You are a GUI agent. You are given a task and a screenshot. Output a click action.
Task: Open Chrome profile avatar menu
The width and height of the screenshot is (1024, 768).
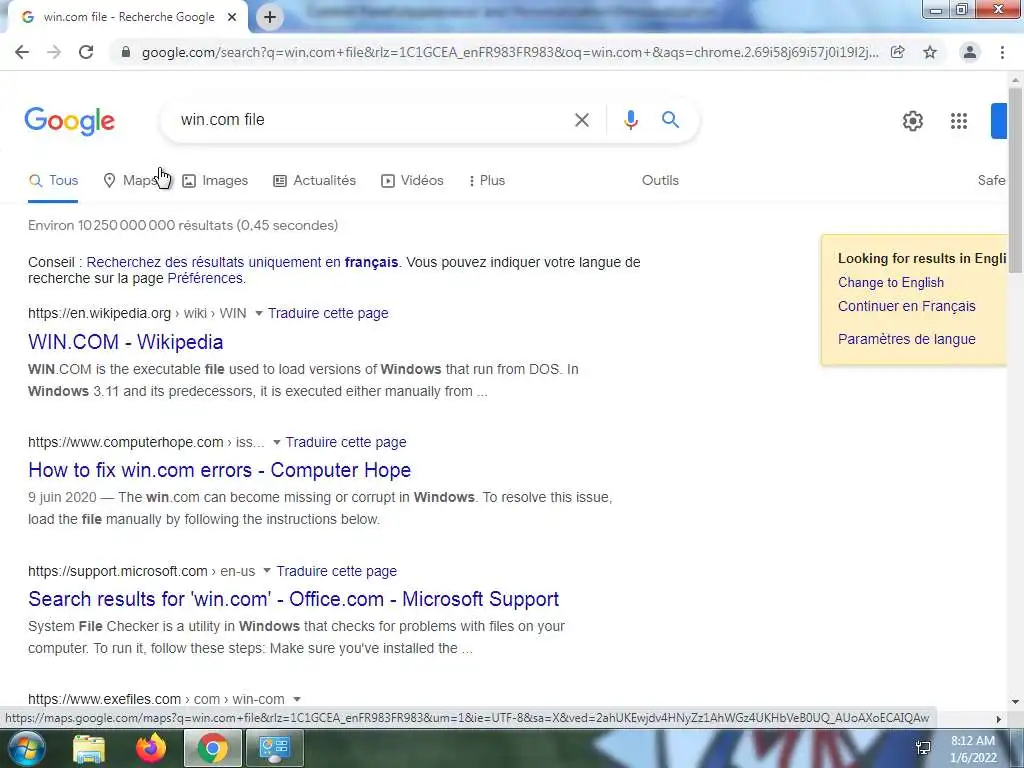970,52
